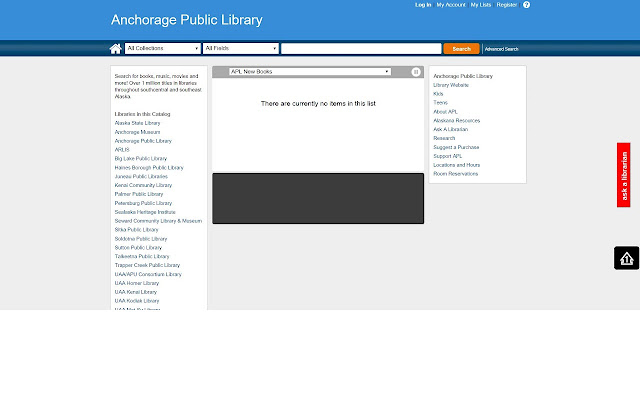Open the library card house icon widget
The width and height of the screenshot is (640, 400).
click(x=627, y=258)
